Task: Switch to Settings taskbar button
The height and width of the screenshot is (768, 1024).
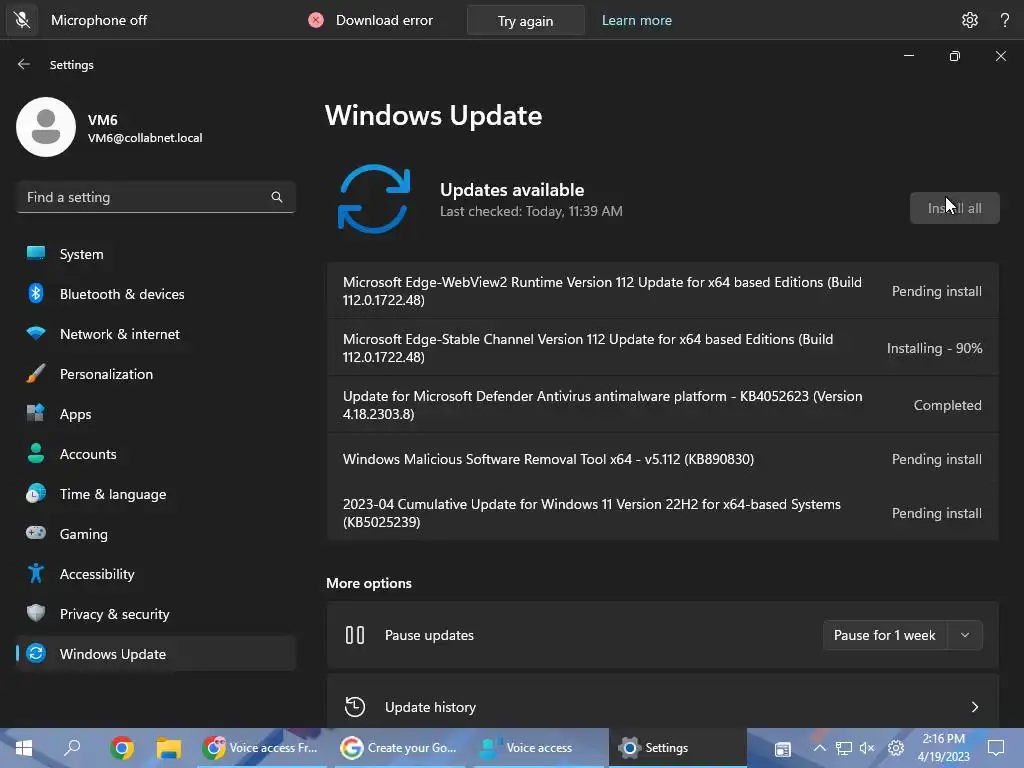Action: click(x=677, y=748)
